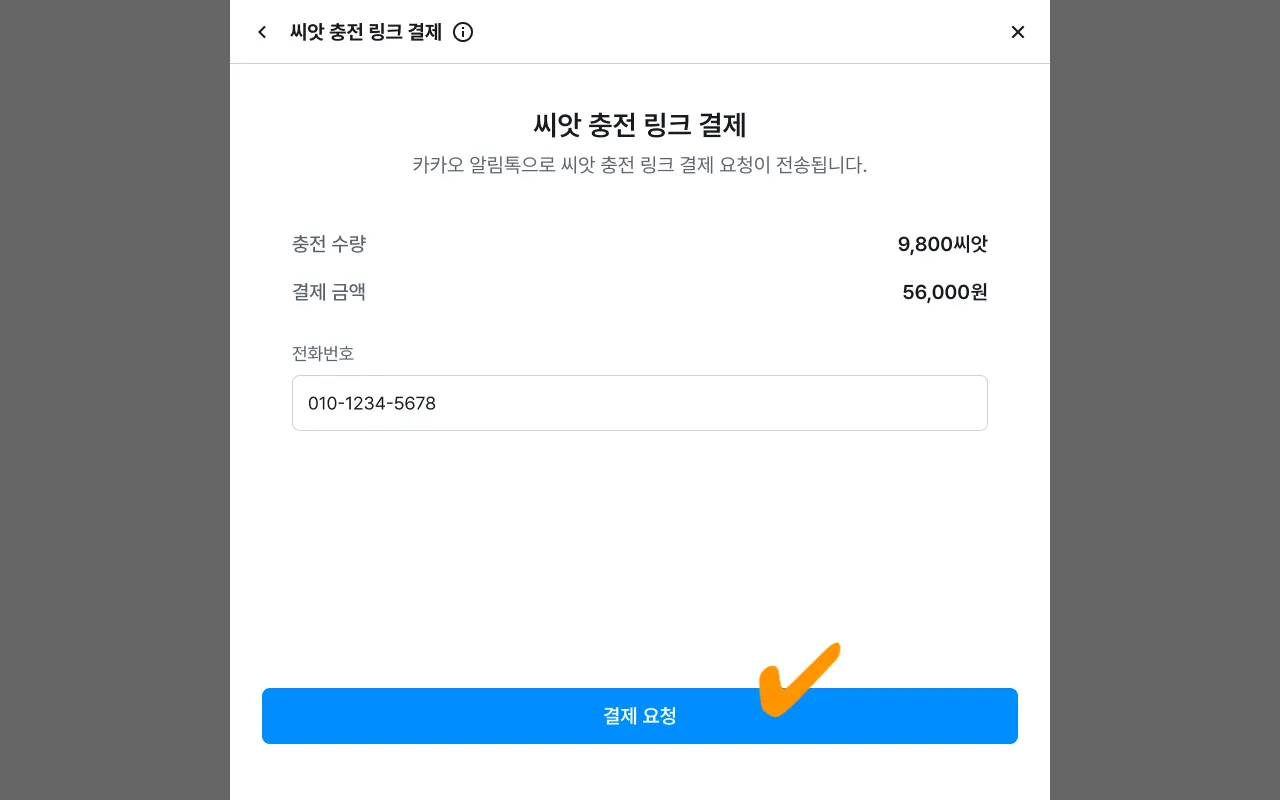The height and width of the screenshot is (800, 1280).
Task: Click the header title 씨앗 충전 링크 결제
Action: [x=366, y=32]
